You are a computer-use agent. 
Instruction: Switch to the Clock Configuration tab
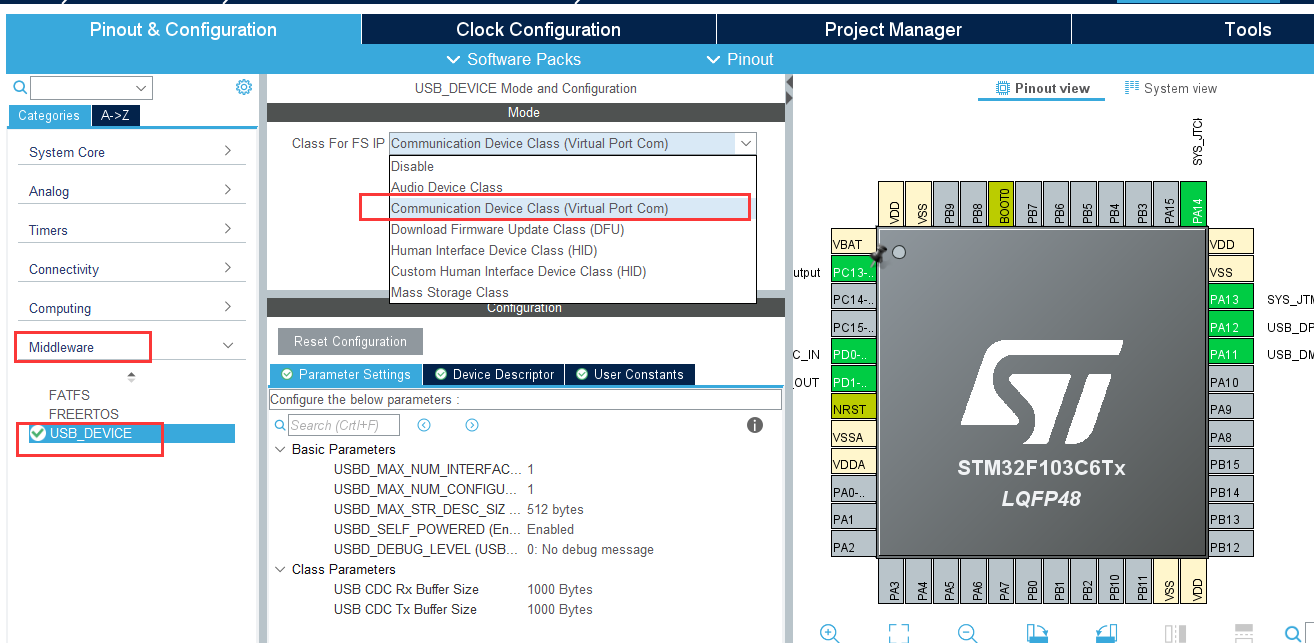click(537, 29)
